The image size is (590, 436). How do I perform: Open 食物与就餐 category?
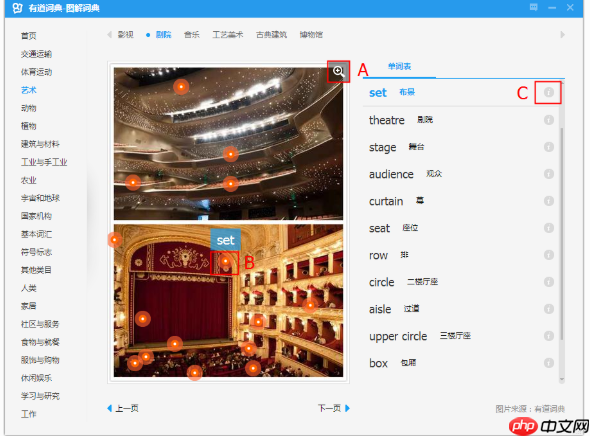pos(40,342)
